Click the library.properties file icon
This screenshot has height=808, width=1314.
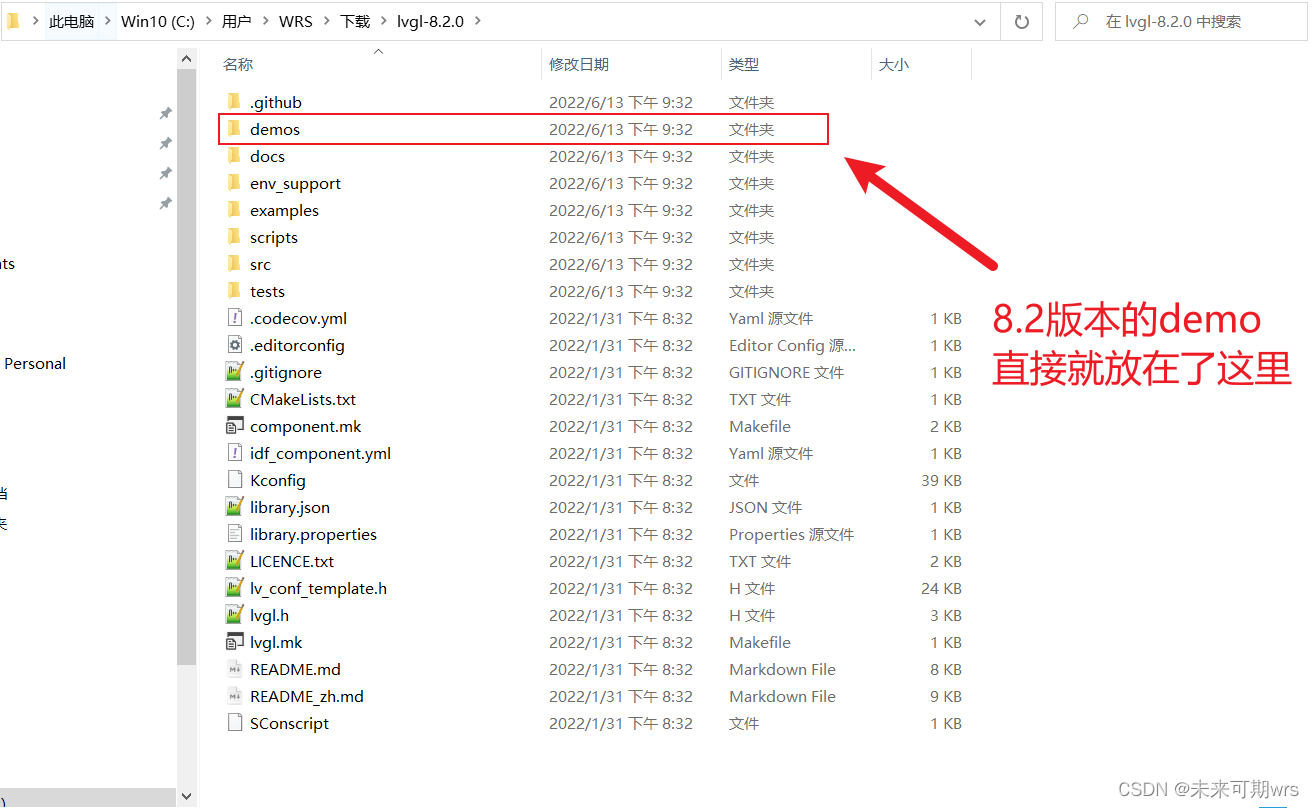point(234,534)
